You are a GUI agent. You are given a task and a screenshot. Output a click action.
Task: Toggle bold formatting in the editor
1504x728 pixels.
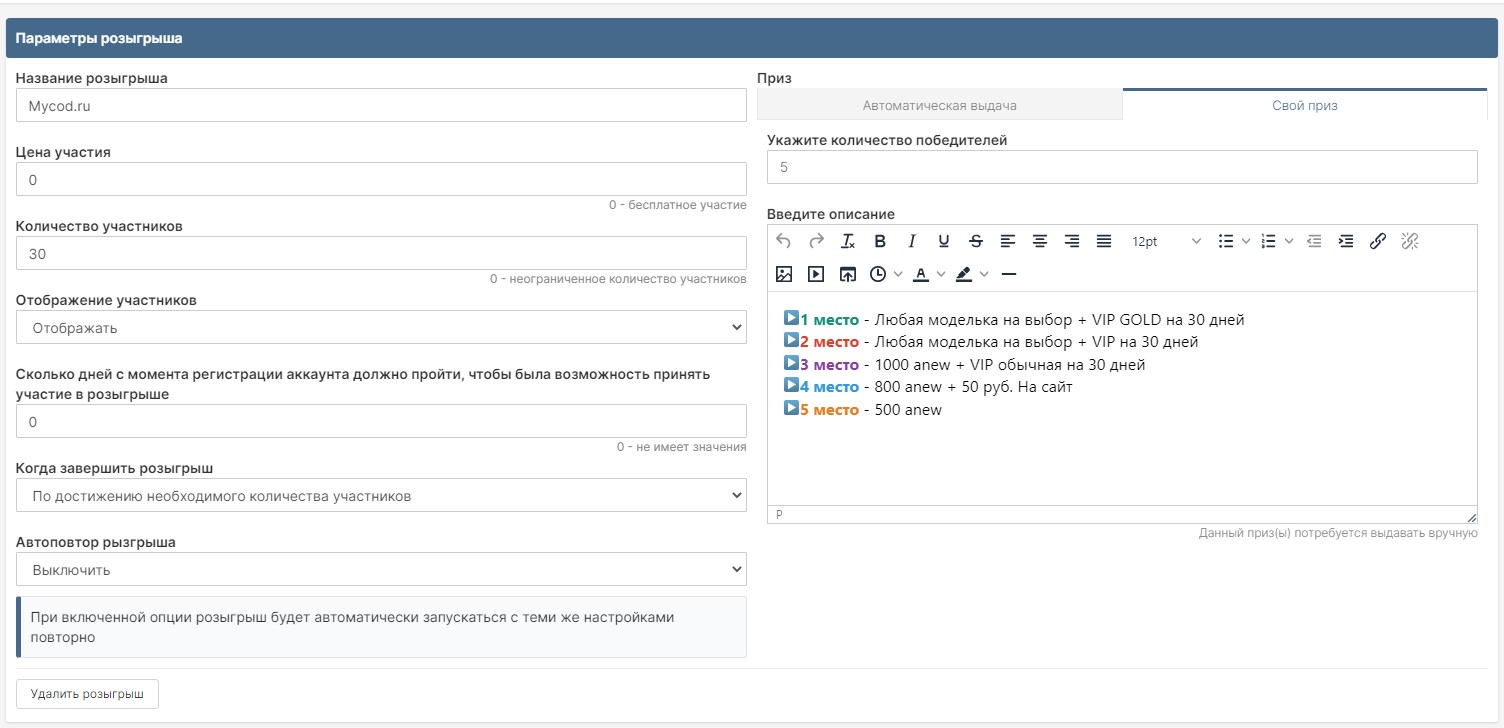point(880,241)
